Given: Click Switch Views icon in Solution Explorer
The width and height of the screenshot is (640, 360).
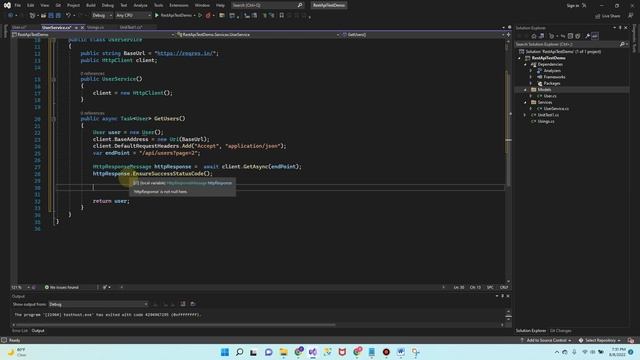Looking at the screenshot, I should point(541,36).
